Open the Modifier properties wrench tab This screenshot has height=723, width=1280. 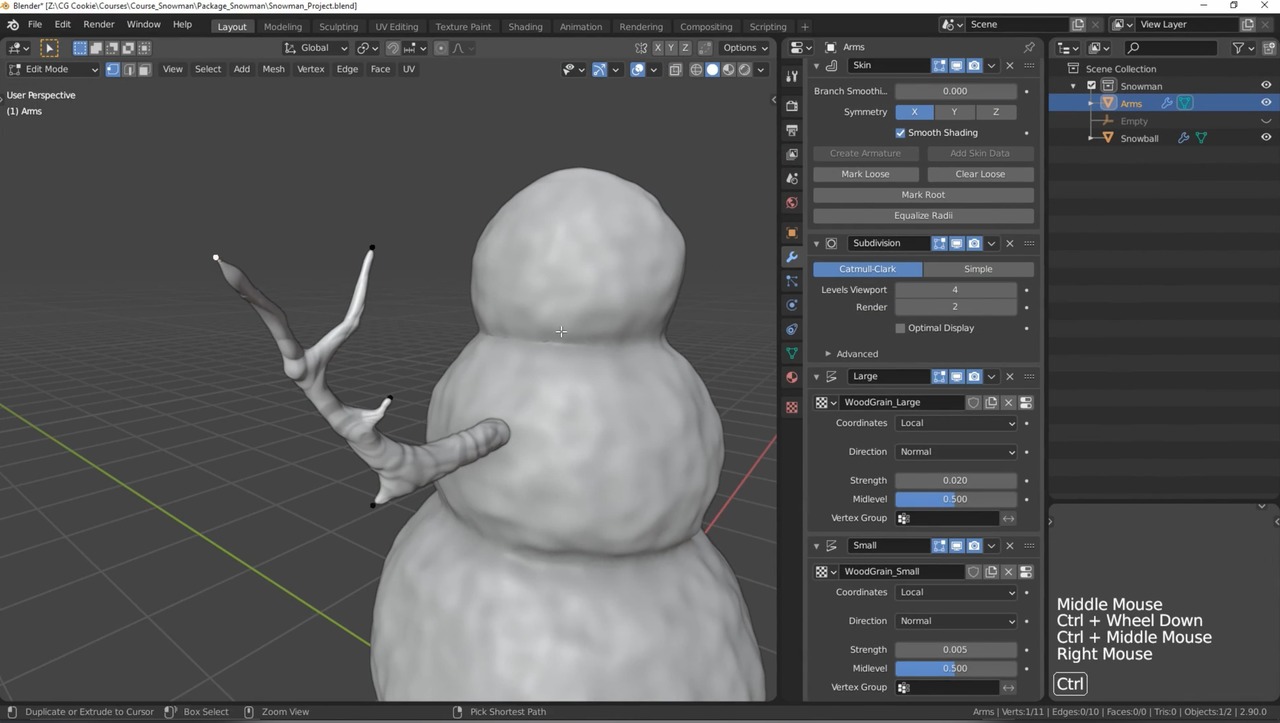(792, 257)
